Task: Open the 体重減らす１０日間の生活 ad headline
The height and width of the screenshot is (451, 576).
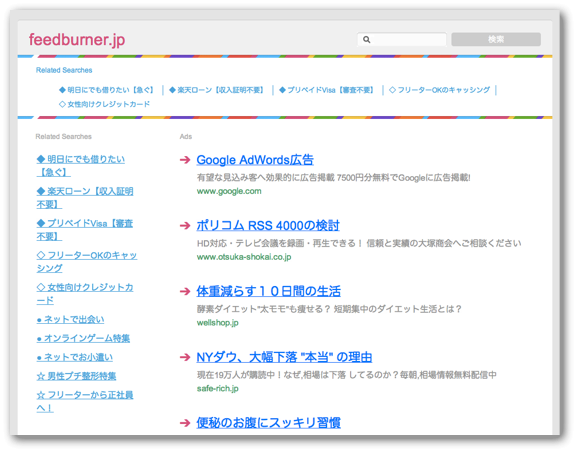Action: tap(268, 291)
